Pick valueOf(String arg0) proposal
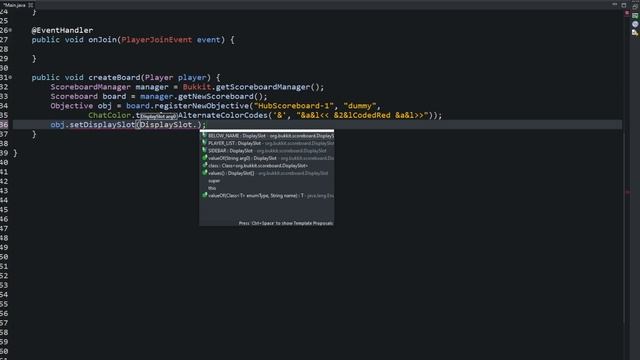Viewport: 640px width, 360px height. click(267, 158)
